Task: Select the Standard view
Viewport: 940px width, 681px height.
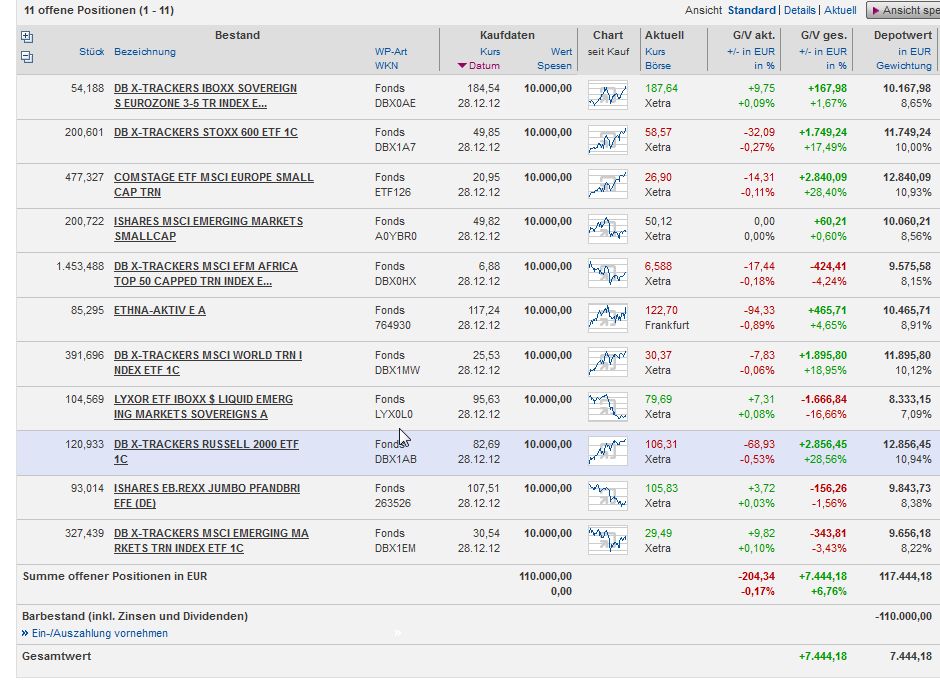Action: pos(751,10)
